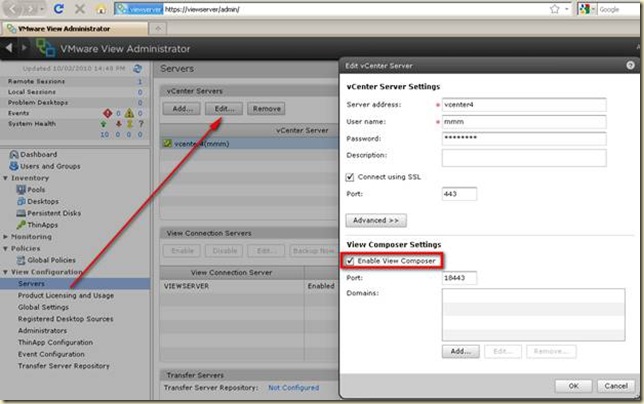Click the VMware View Administrator logo
644x404 pixels.
coord(45,48)
